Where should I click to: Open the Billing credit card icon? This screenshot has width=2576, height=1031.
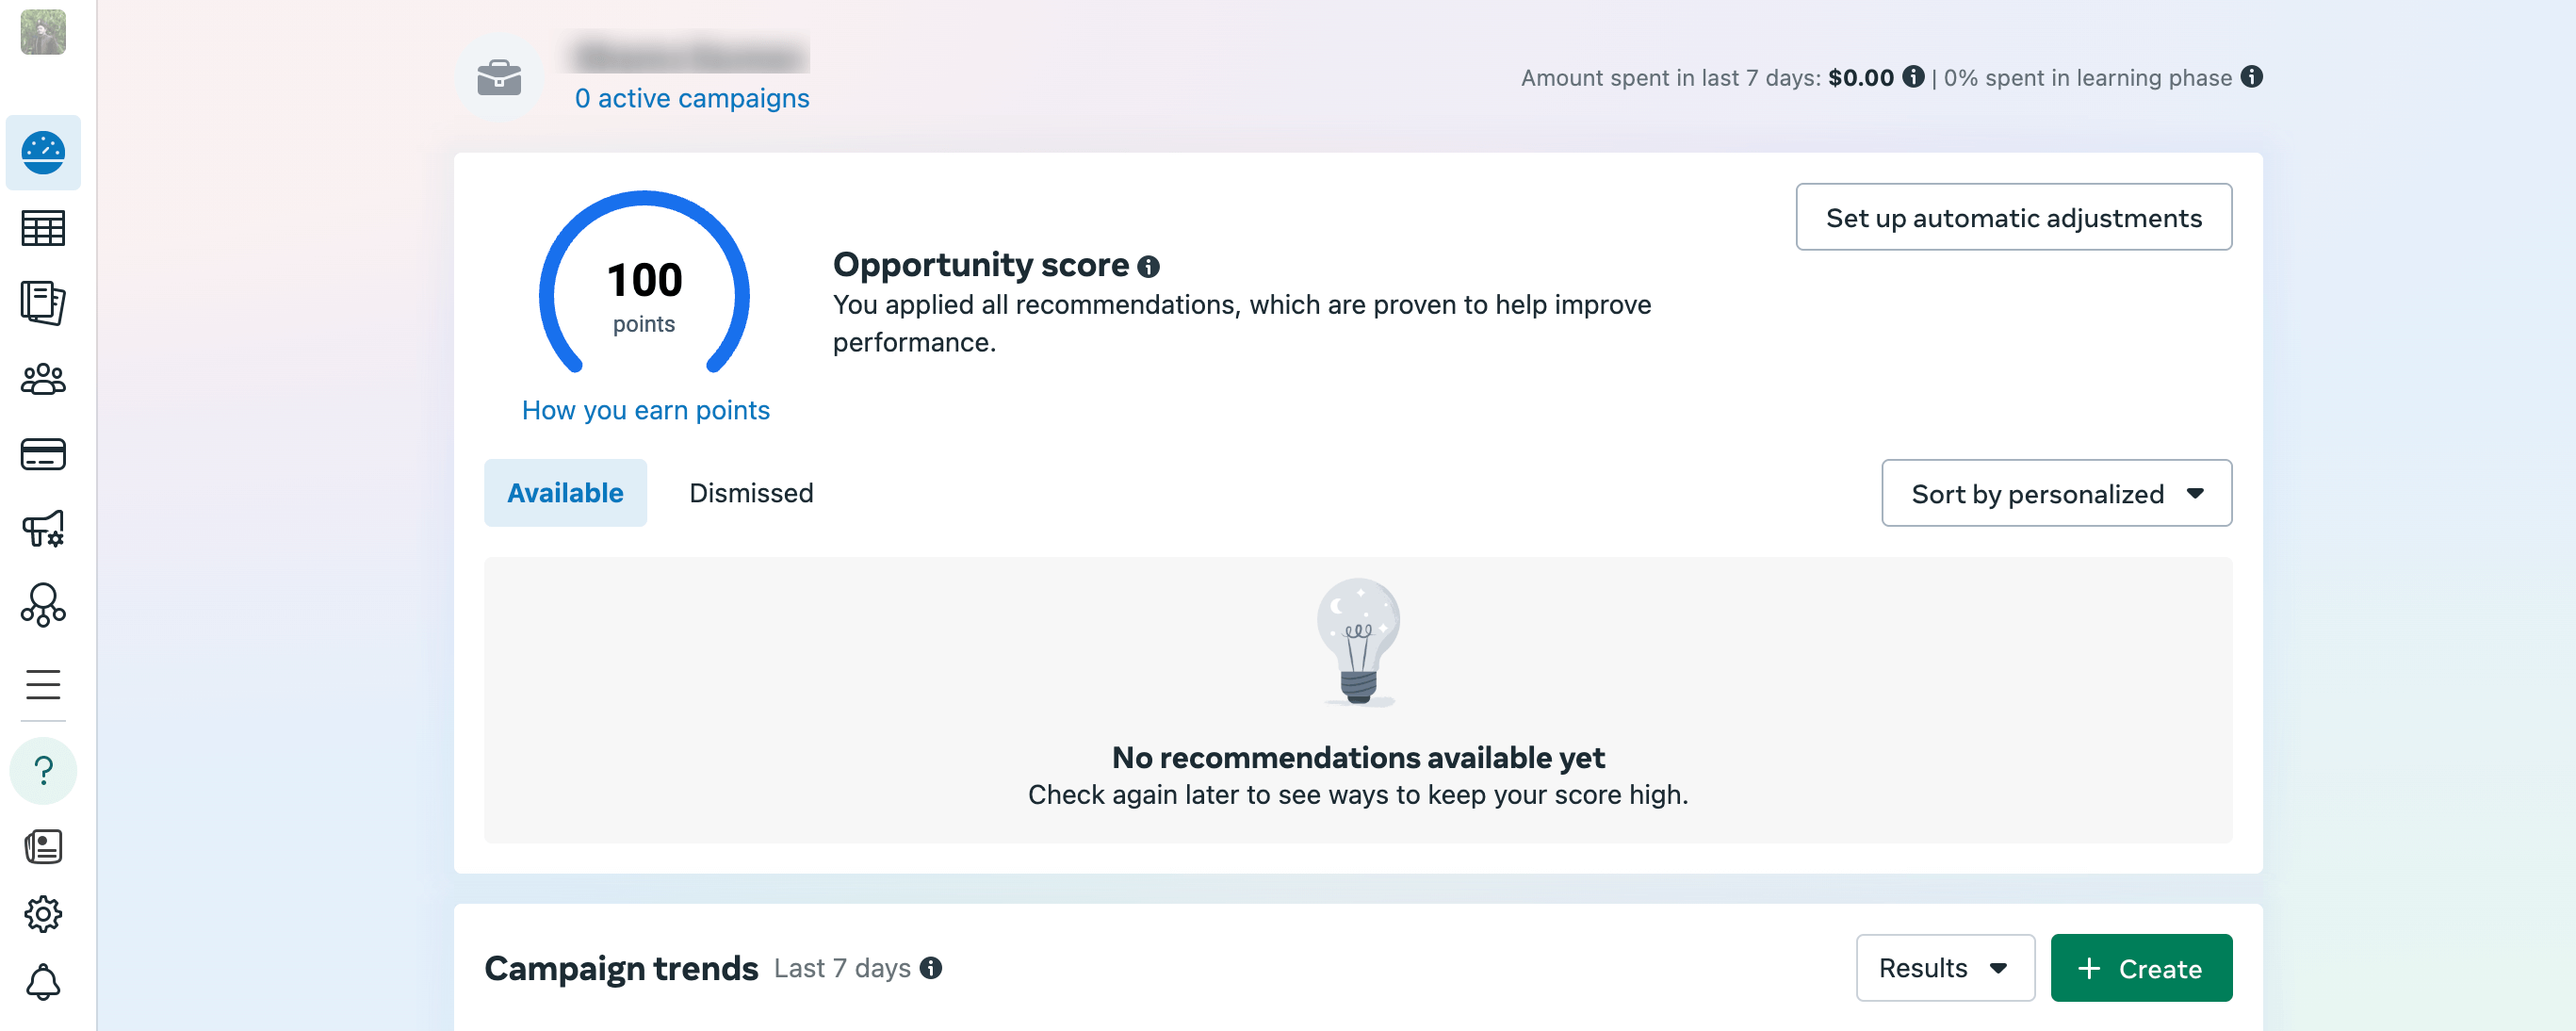[x=42, y=455]
